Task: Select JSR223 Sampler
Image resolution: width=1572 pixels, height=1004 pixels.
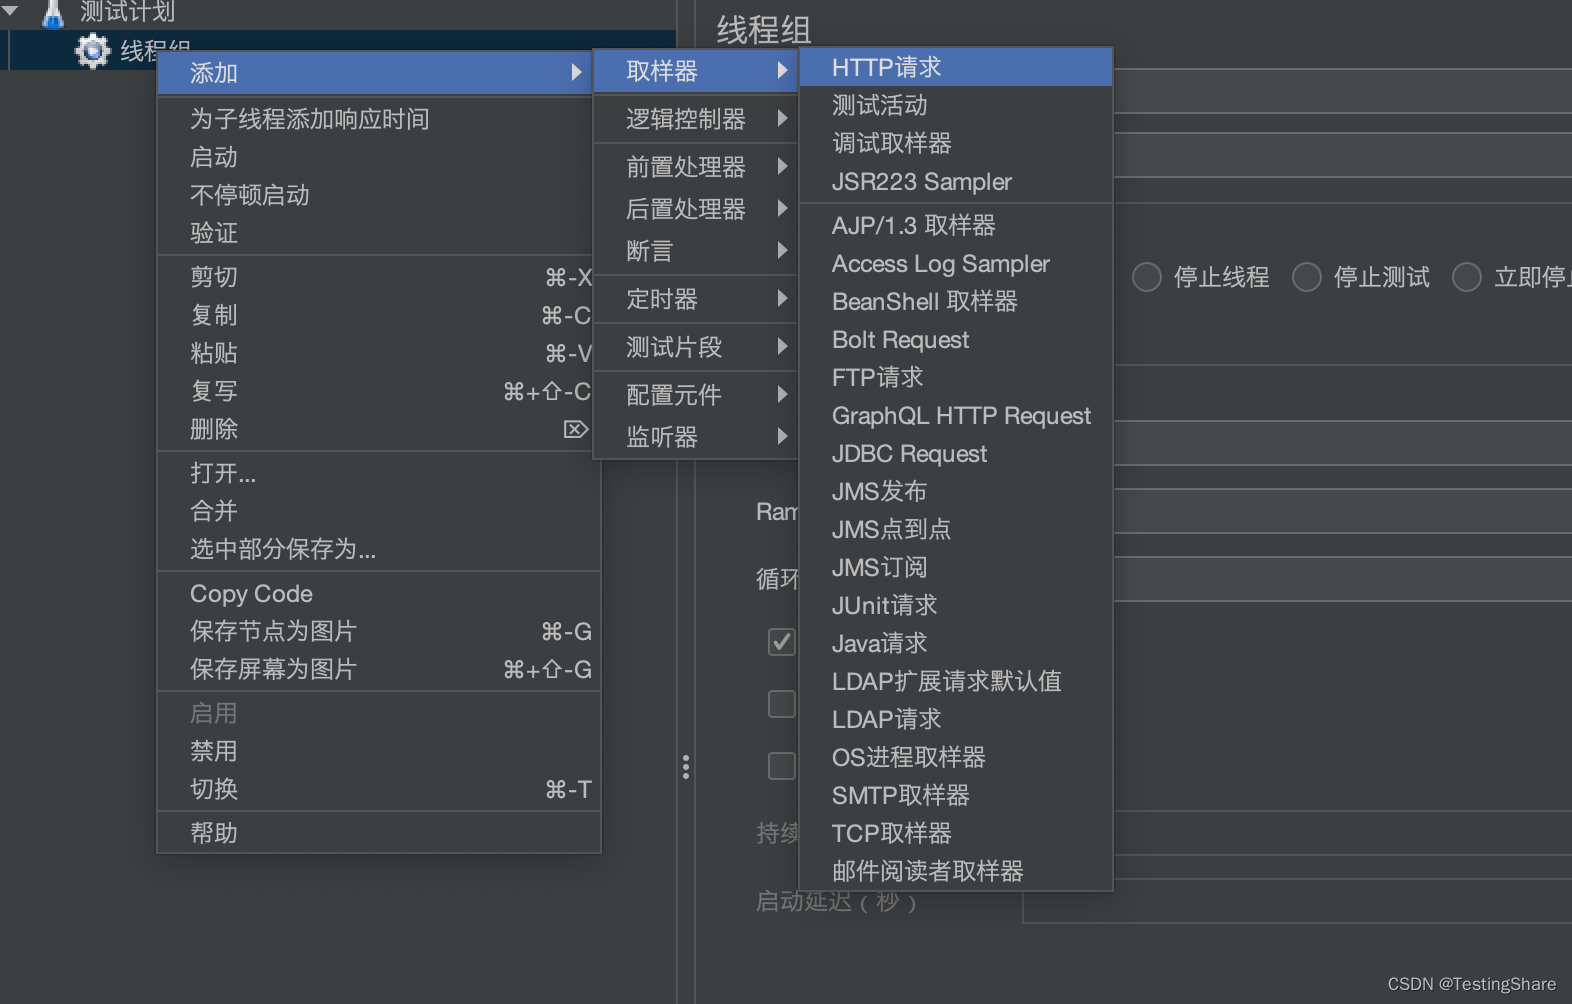Action: [956, 181]
